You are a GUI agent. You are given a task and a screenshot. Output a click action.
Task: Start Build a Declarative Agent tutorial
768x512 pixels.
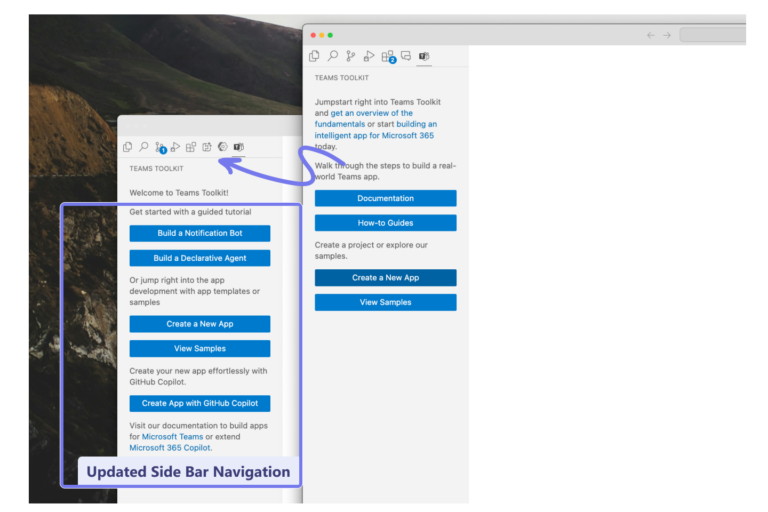coord(200,258)
